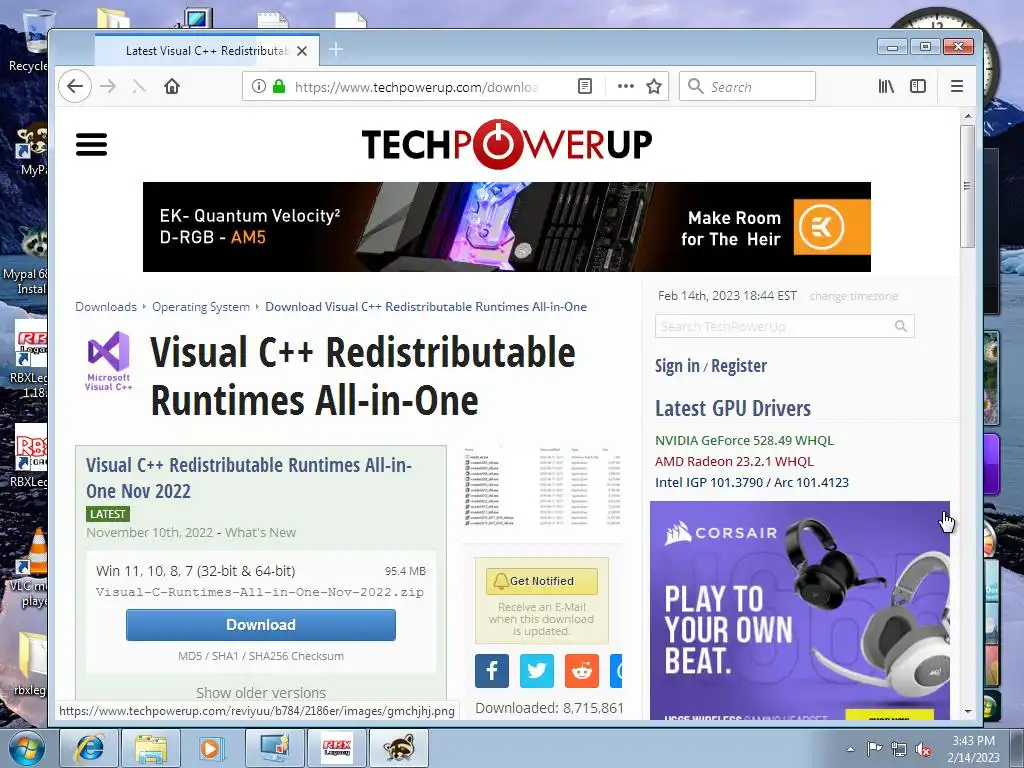Select the Latest Visual C++ Redistributable tab
This screenshot has height=768, width=1024.
[x=207, y=50]
